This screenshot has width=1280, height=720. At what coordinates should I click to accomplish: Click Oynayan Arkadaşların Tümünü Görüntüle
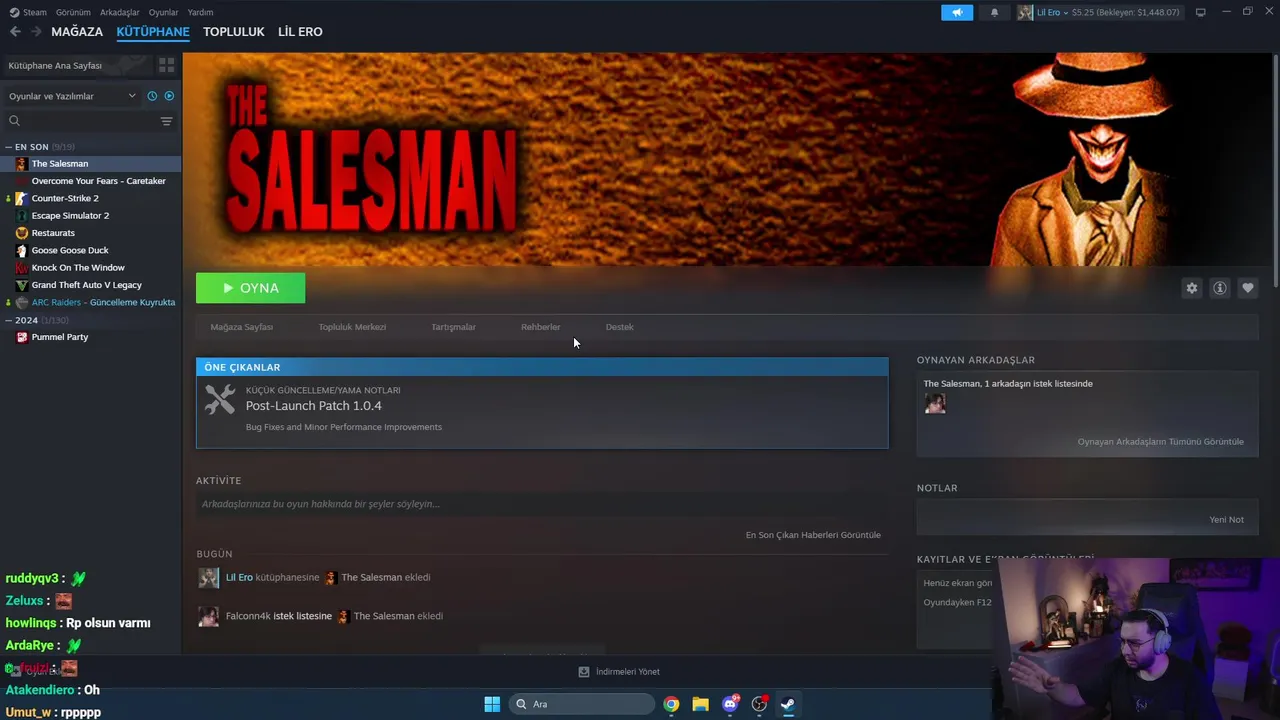[1160, 442]
